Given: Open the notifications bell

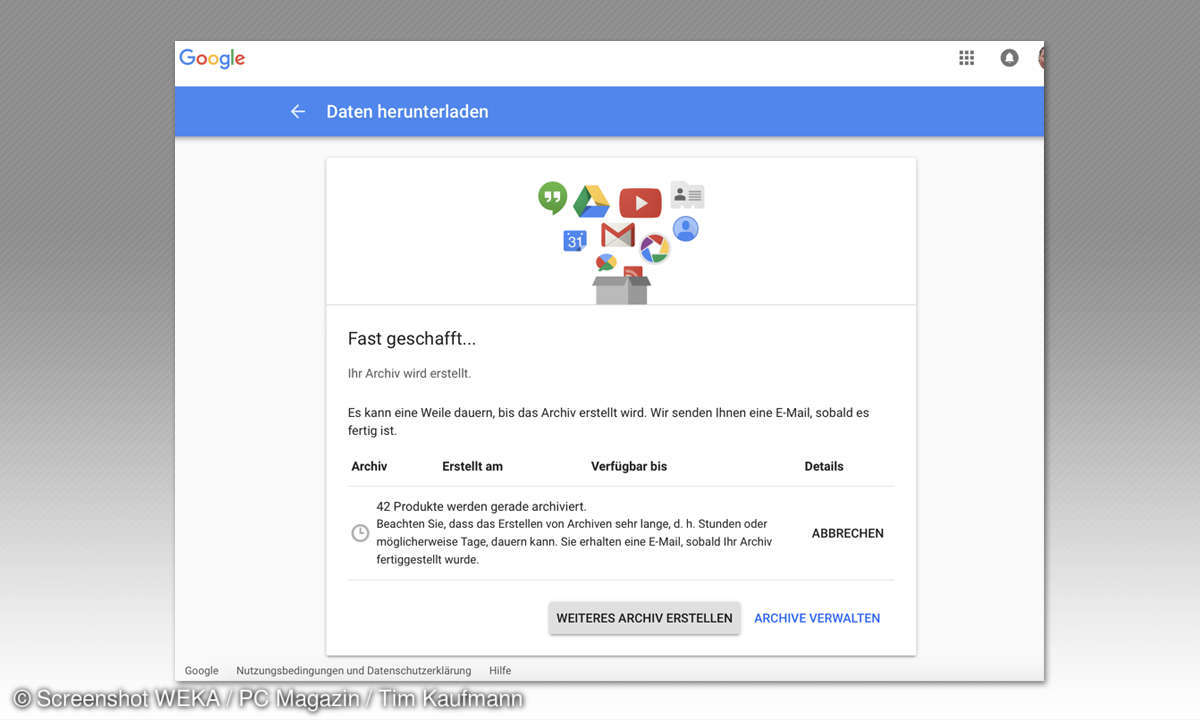Looking at the screenshot, I should (1009, 58).
